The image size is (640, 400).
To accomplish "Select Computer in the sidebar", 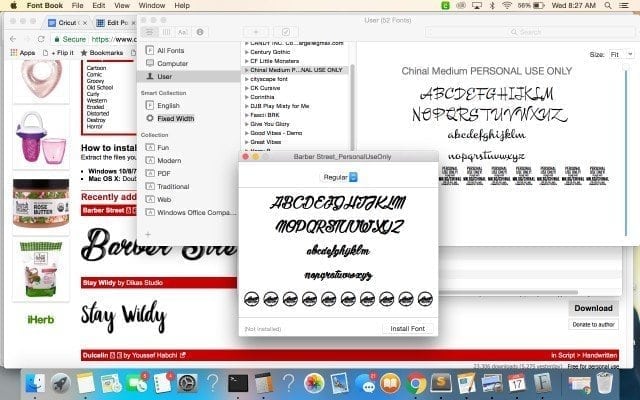I will [172, 63].
